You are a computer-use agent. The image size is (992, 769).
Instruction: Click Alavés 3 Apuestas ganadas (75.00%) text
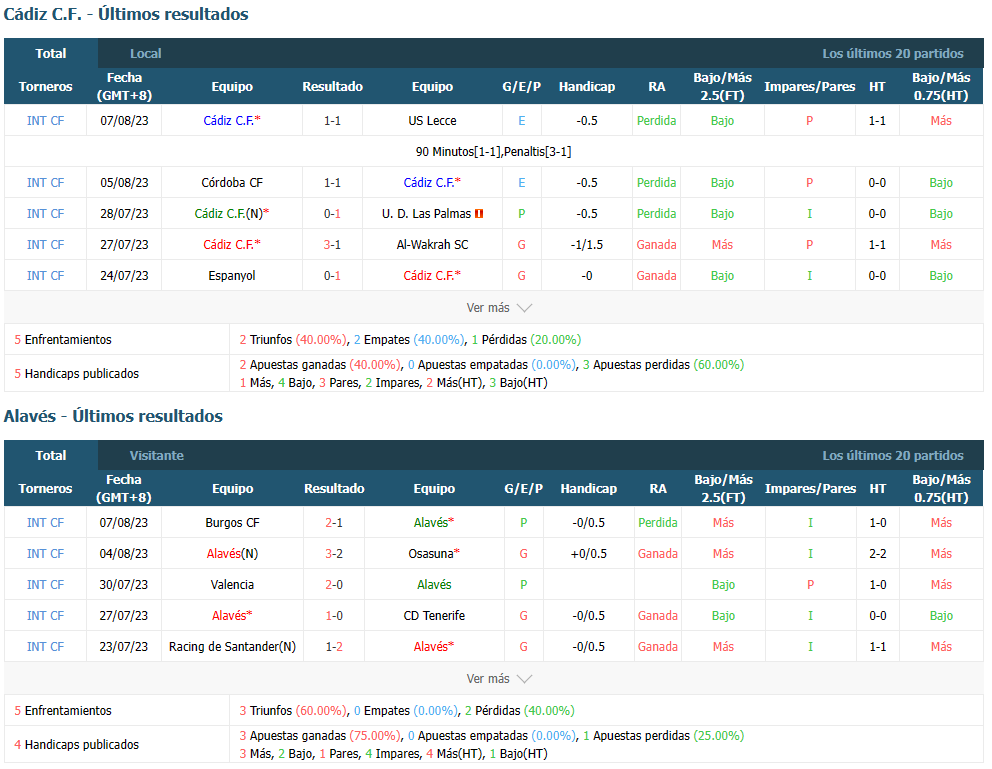(319, 735)
